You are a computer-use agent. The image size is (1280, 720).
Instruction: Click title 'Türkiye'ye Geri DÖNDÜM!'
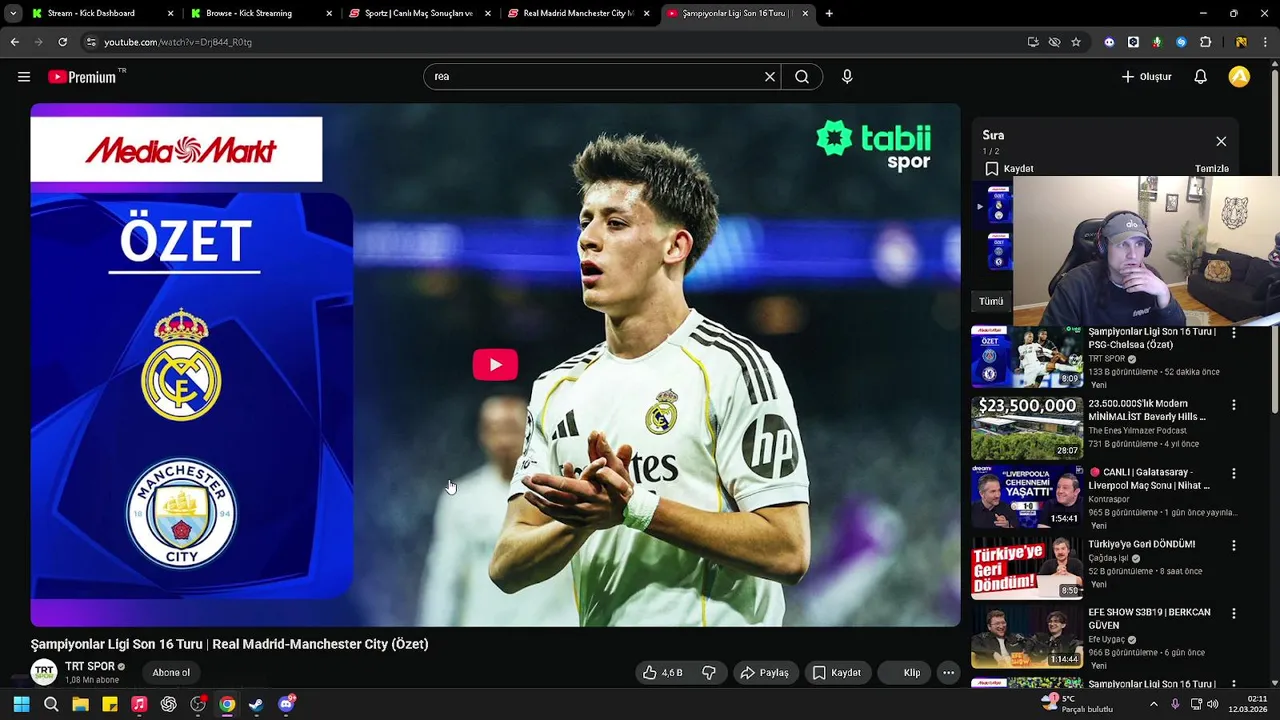1142,545
